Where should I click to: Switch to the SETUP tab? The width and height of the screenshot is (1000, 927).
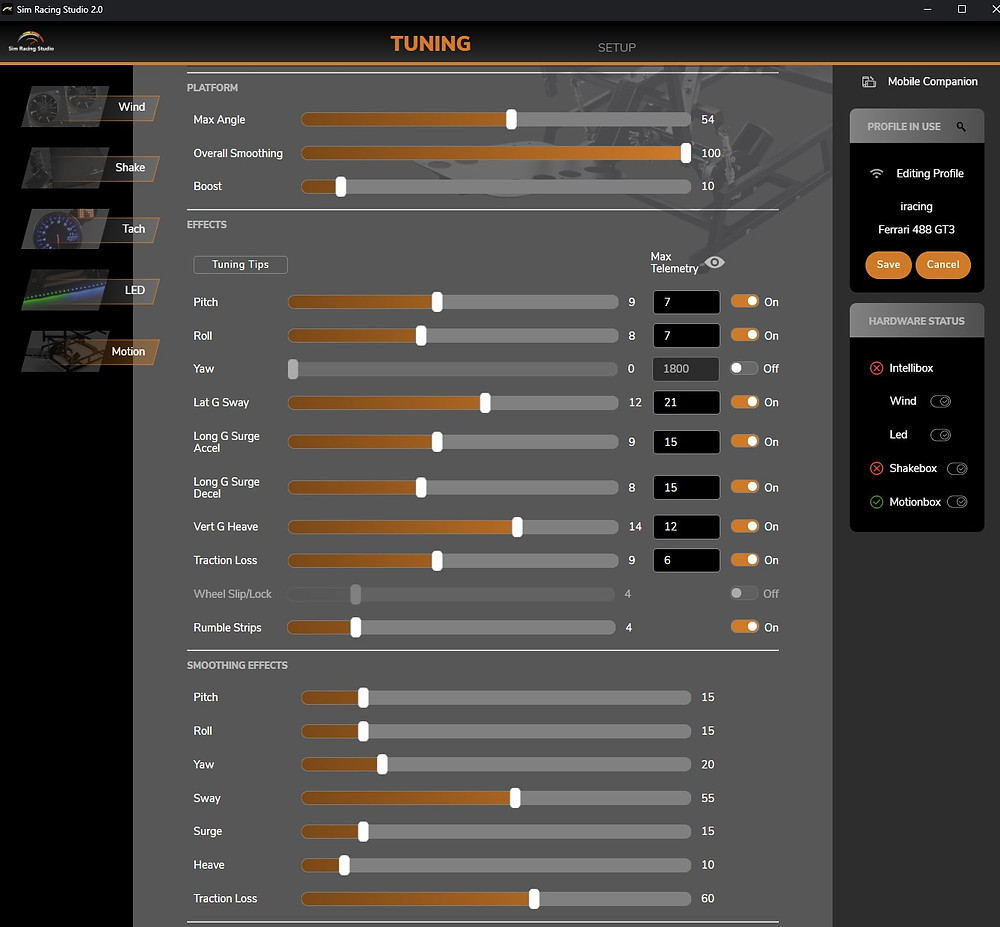click(617, 48)
